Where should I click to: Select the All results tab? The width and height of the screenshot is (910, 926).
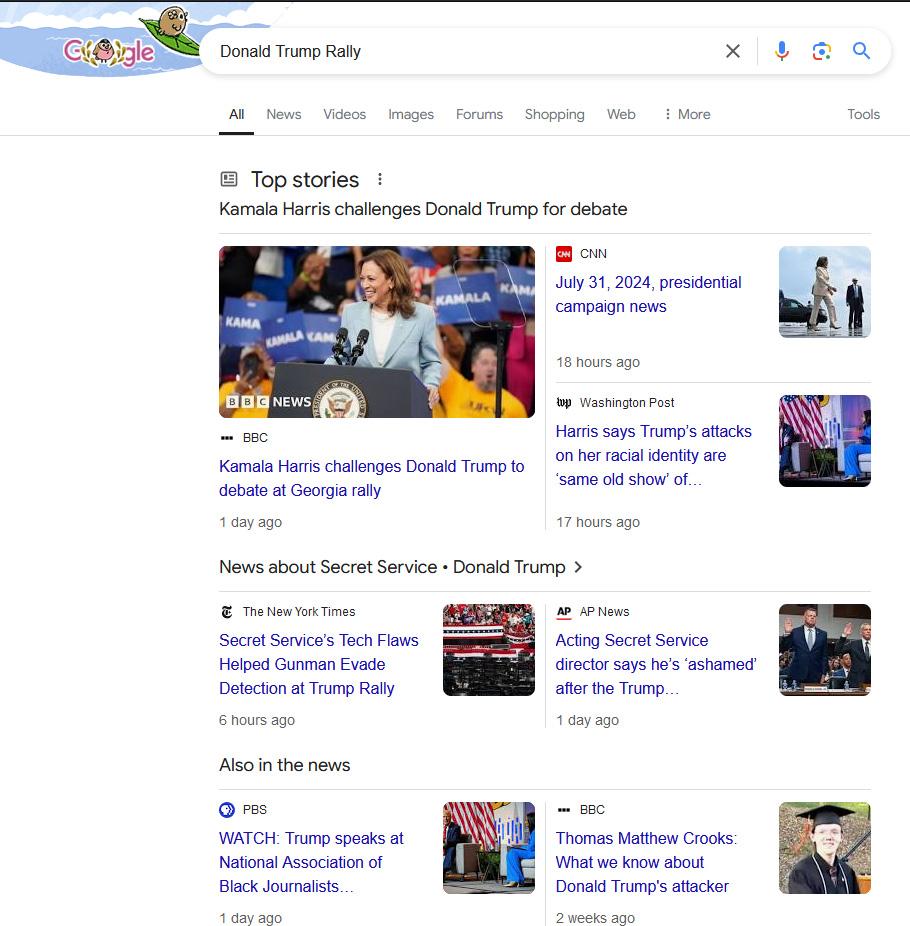(x=236, y=114)
